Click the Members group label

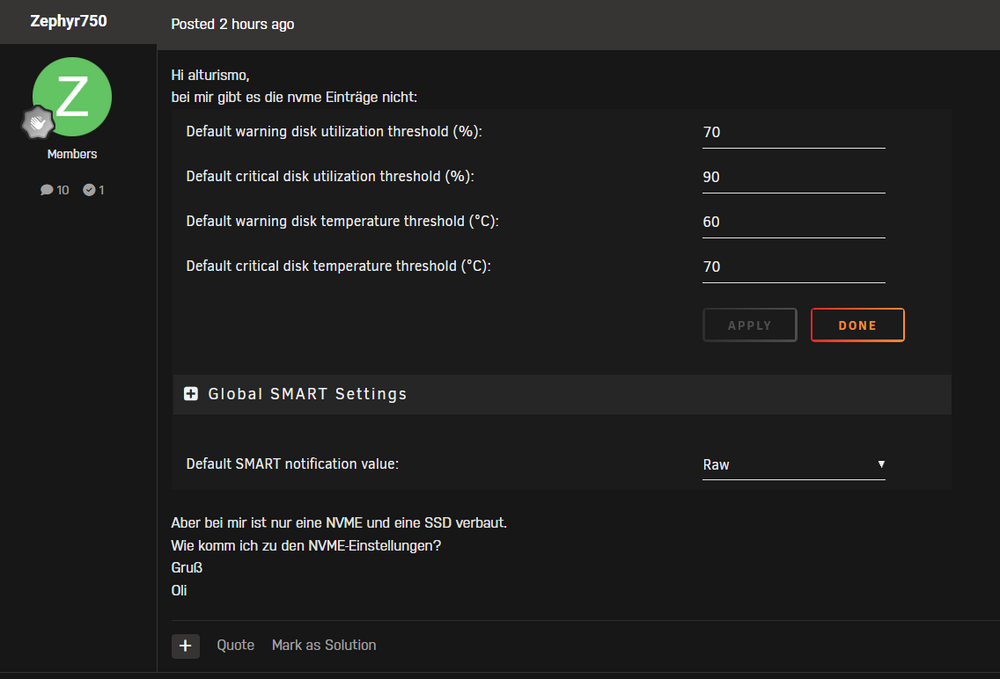coord(72,154)
